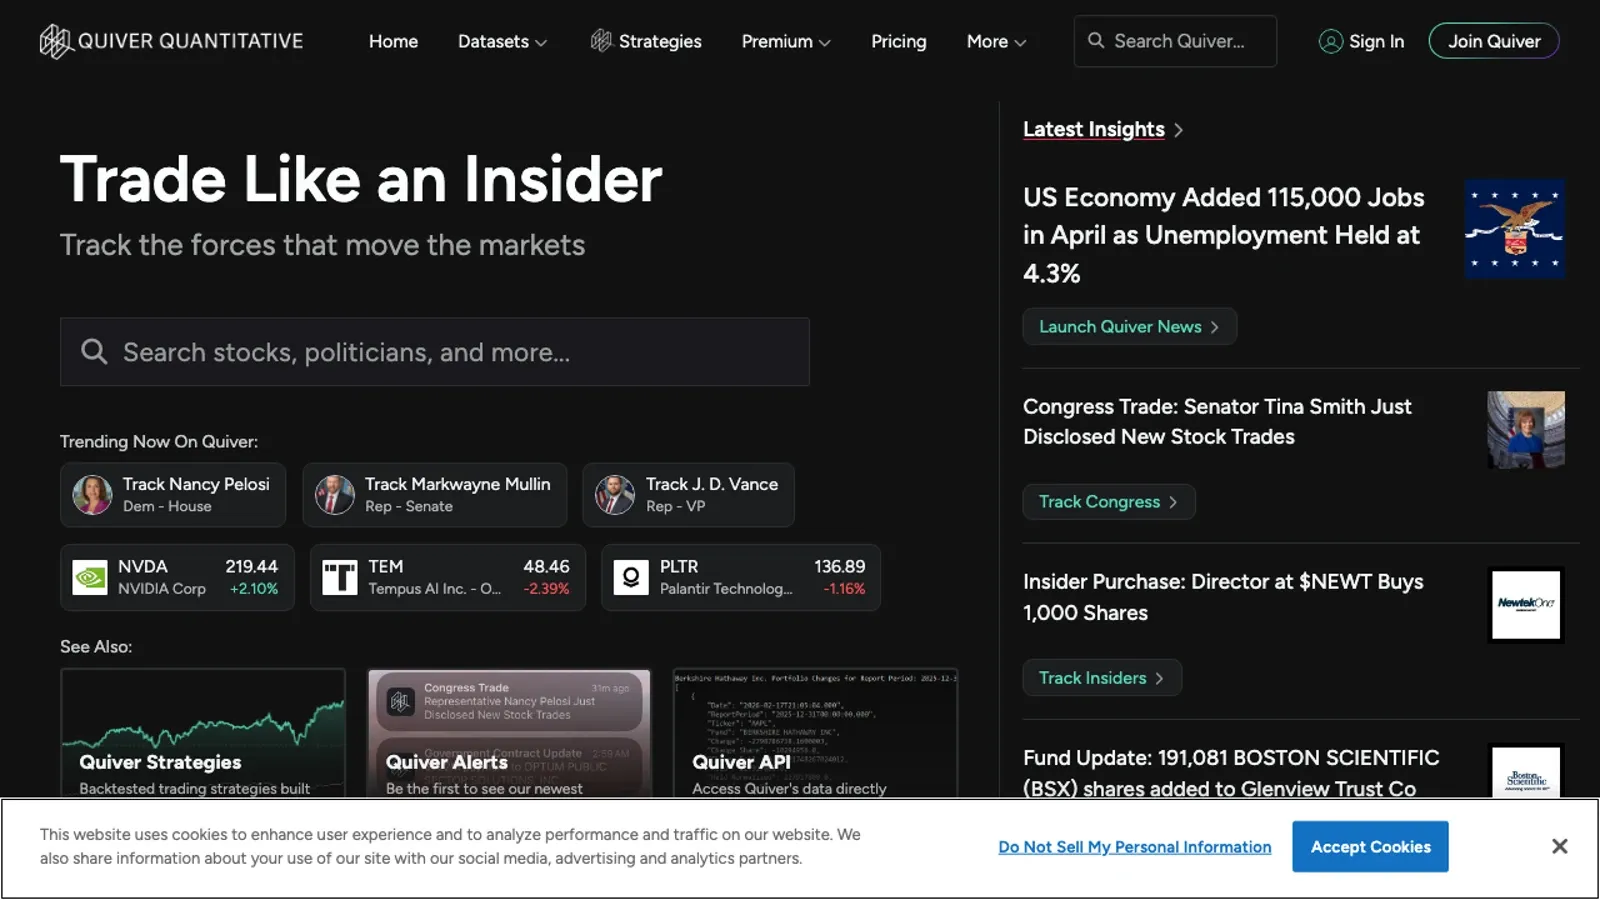This screenshot has width=1600, height=900.
Task: Open the Quiver Strategies thumbnail card
Action: (x=203, y=733)
